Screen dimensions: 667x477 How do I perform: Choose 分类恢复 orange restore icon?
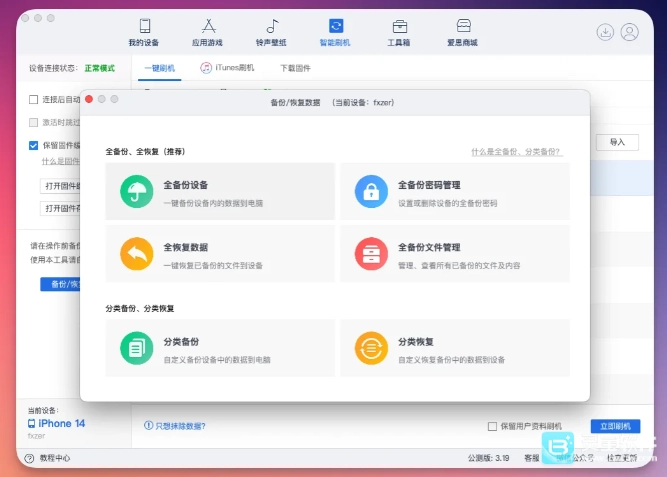pyautogui.click(x=371, y=348)
